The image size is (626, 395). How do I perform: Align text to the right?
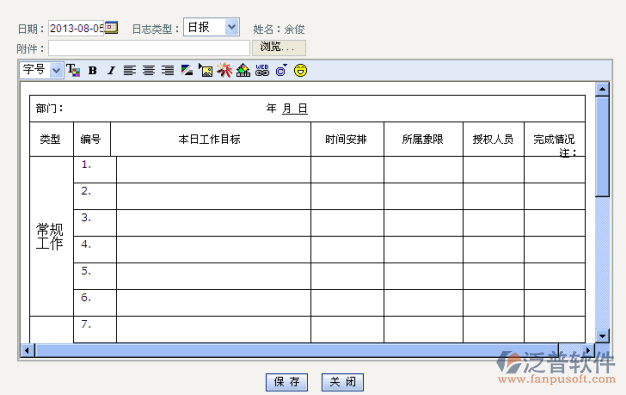click(167, 71)
